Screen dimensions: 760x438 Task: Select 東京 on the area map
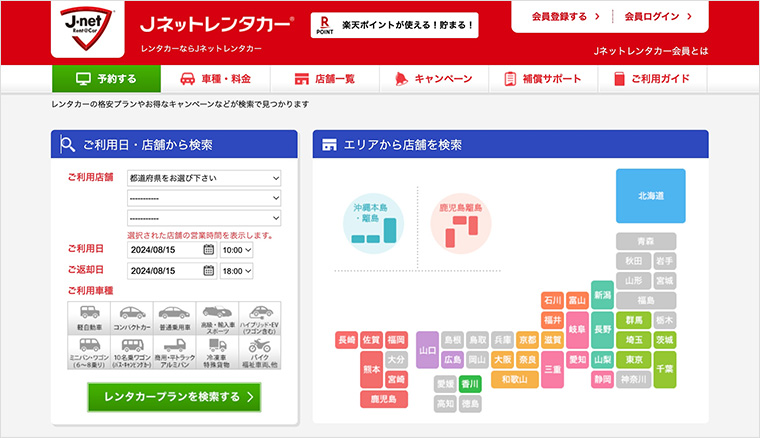pyautogui.click(x=634, y=360)
